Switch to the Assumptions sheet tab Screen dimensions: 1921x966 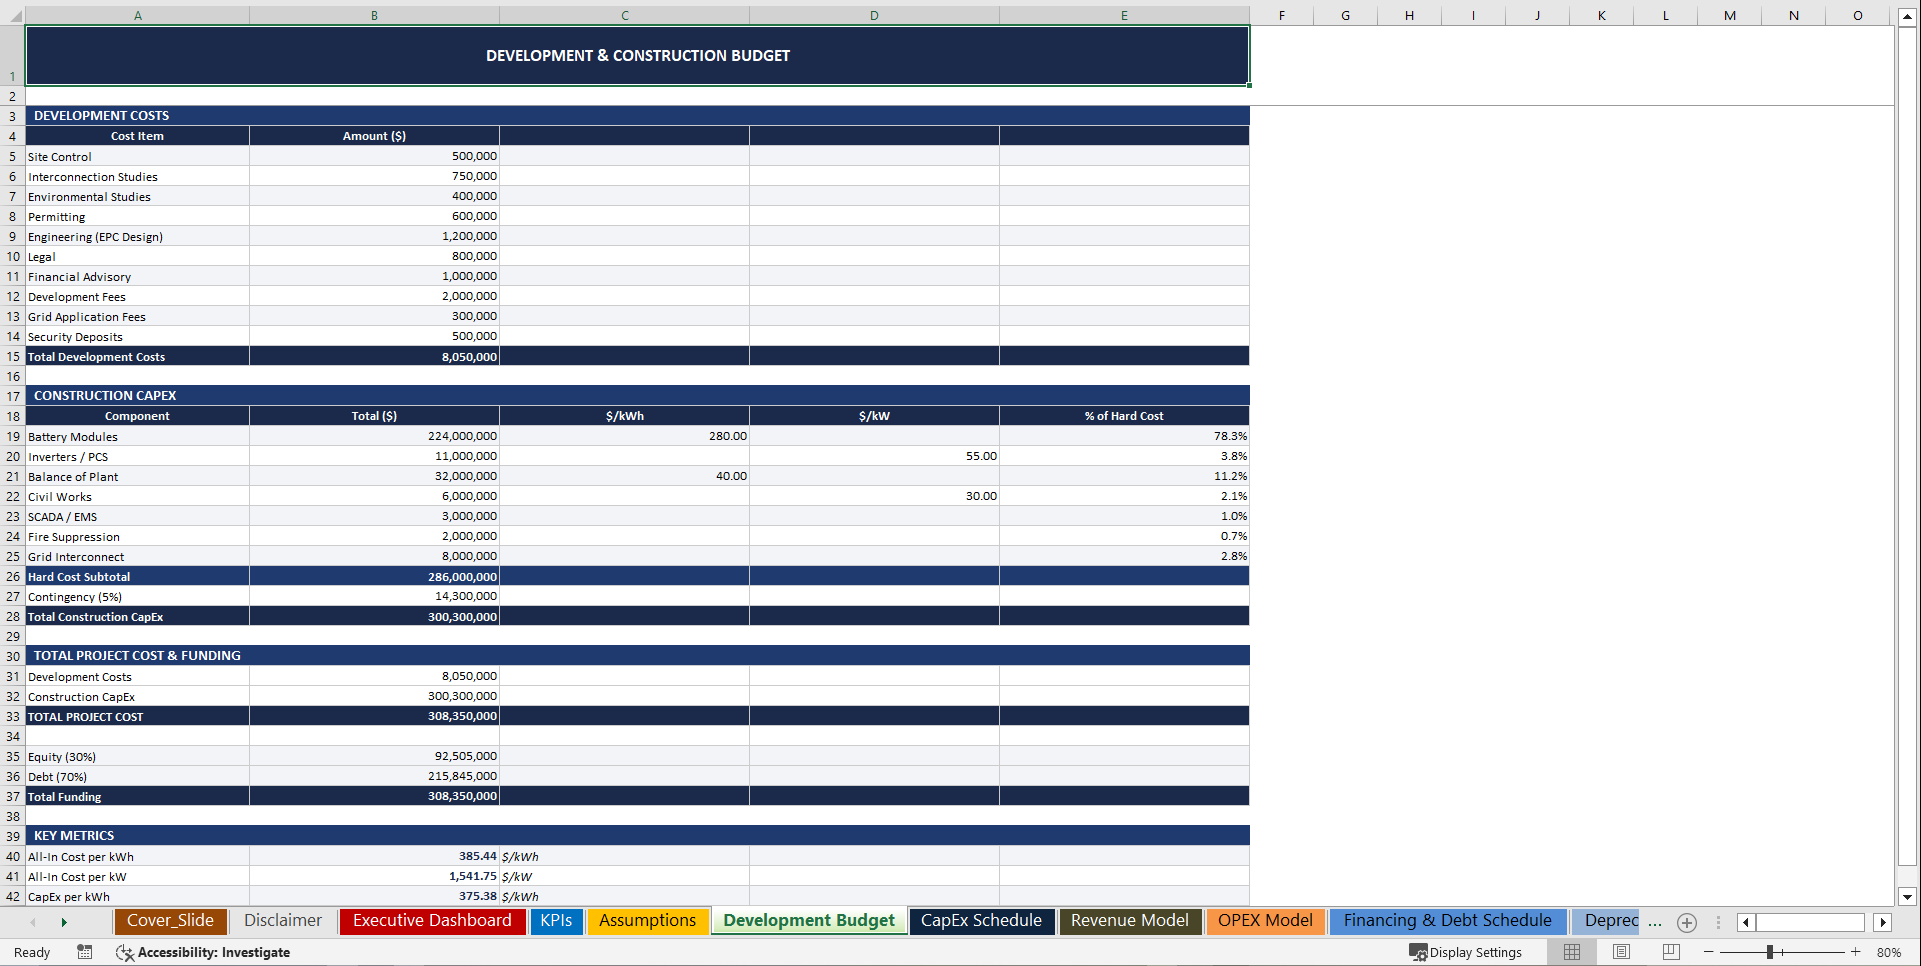pyautogui.click(x=648, y=921)
